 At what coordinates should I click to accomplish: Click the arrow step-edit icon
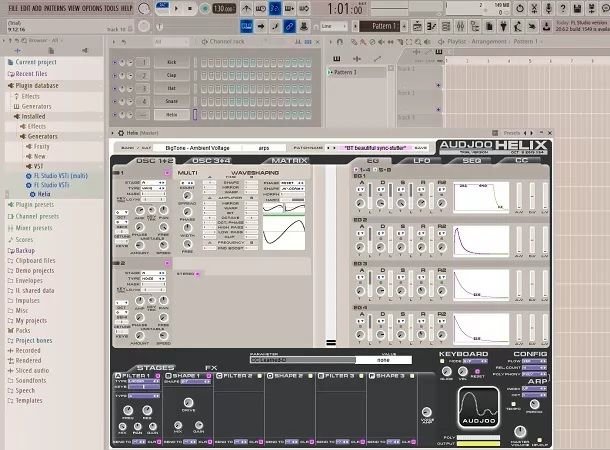coord(261,26)
